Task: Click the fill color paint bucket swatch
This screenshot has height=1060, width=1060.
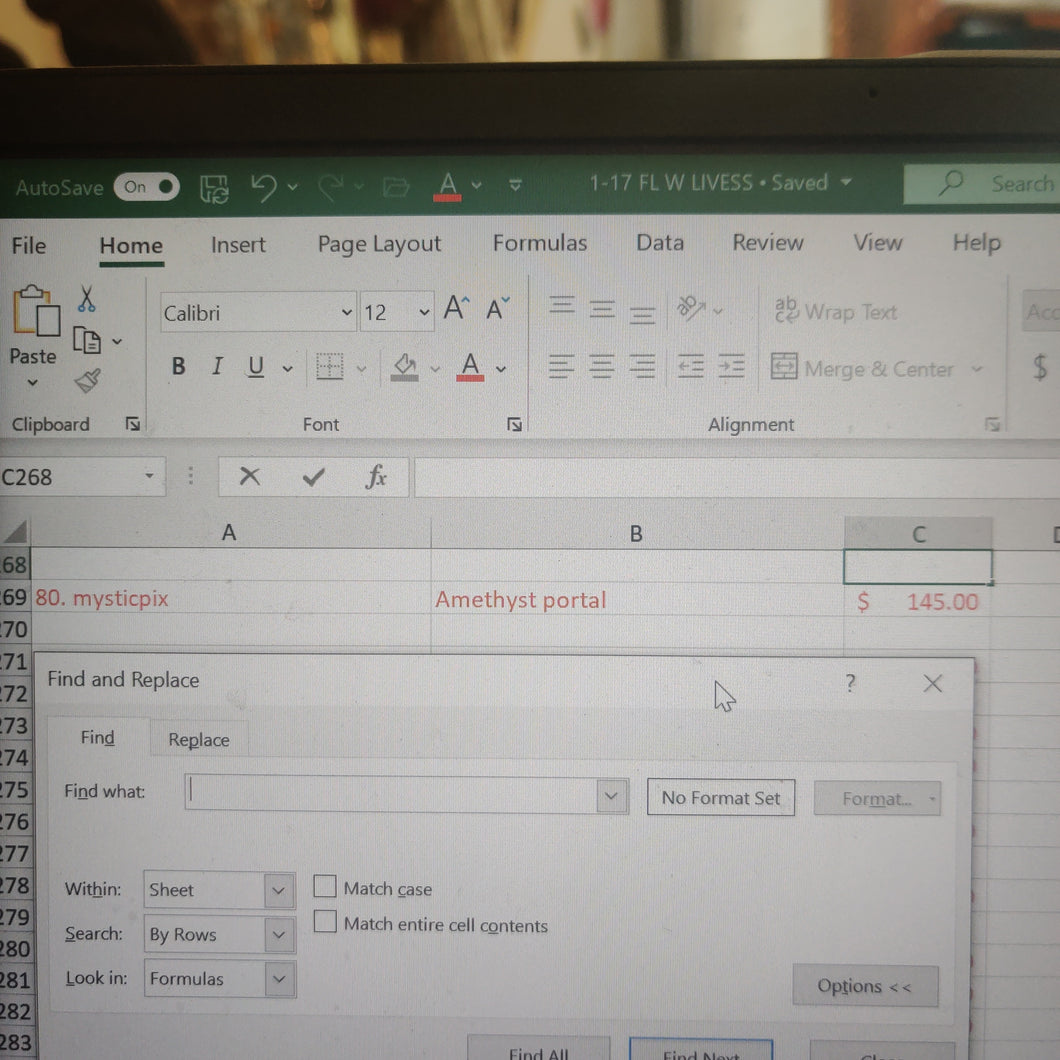Action: click(x=404, y=367)
